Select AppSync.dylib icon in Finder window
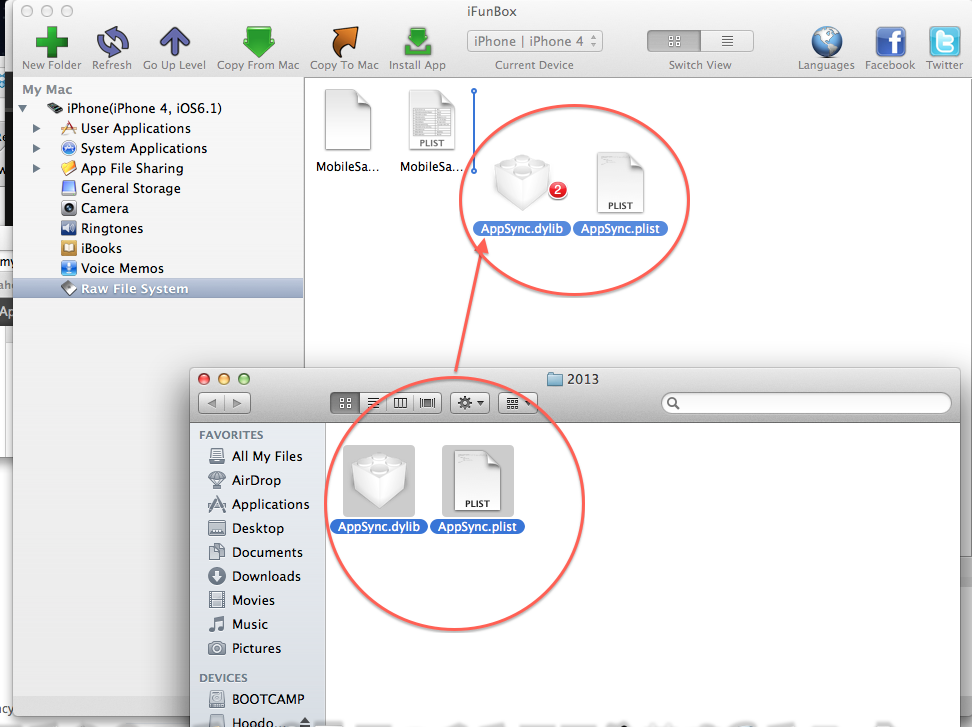Screen dimensions: 972x727 (x=379, y=480)
